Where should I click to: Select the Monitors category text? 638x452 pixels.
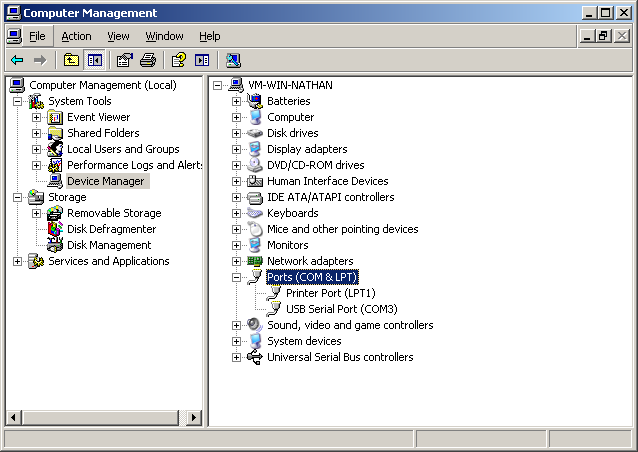pos(288,245)
